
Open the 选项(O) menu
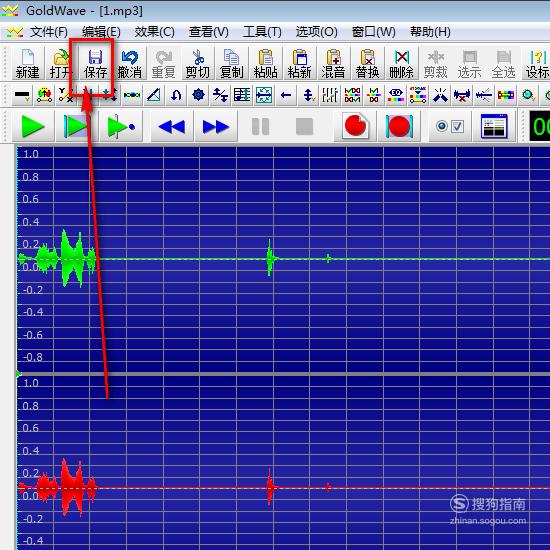(x=316, y=32)
